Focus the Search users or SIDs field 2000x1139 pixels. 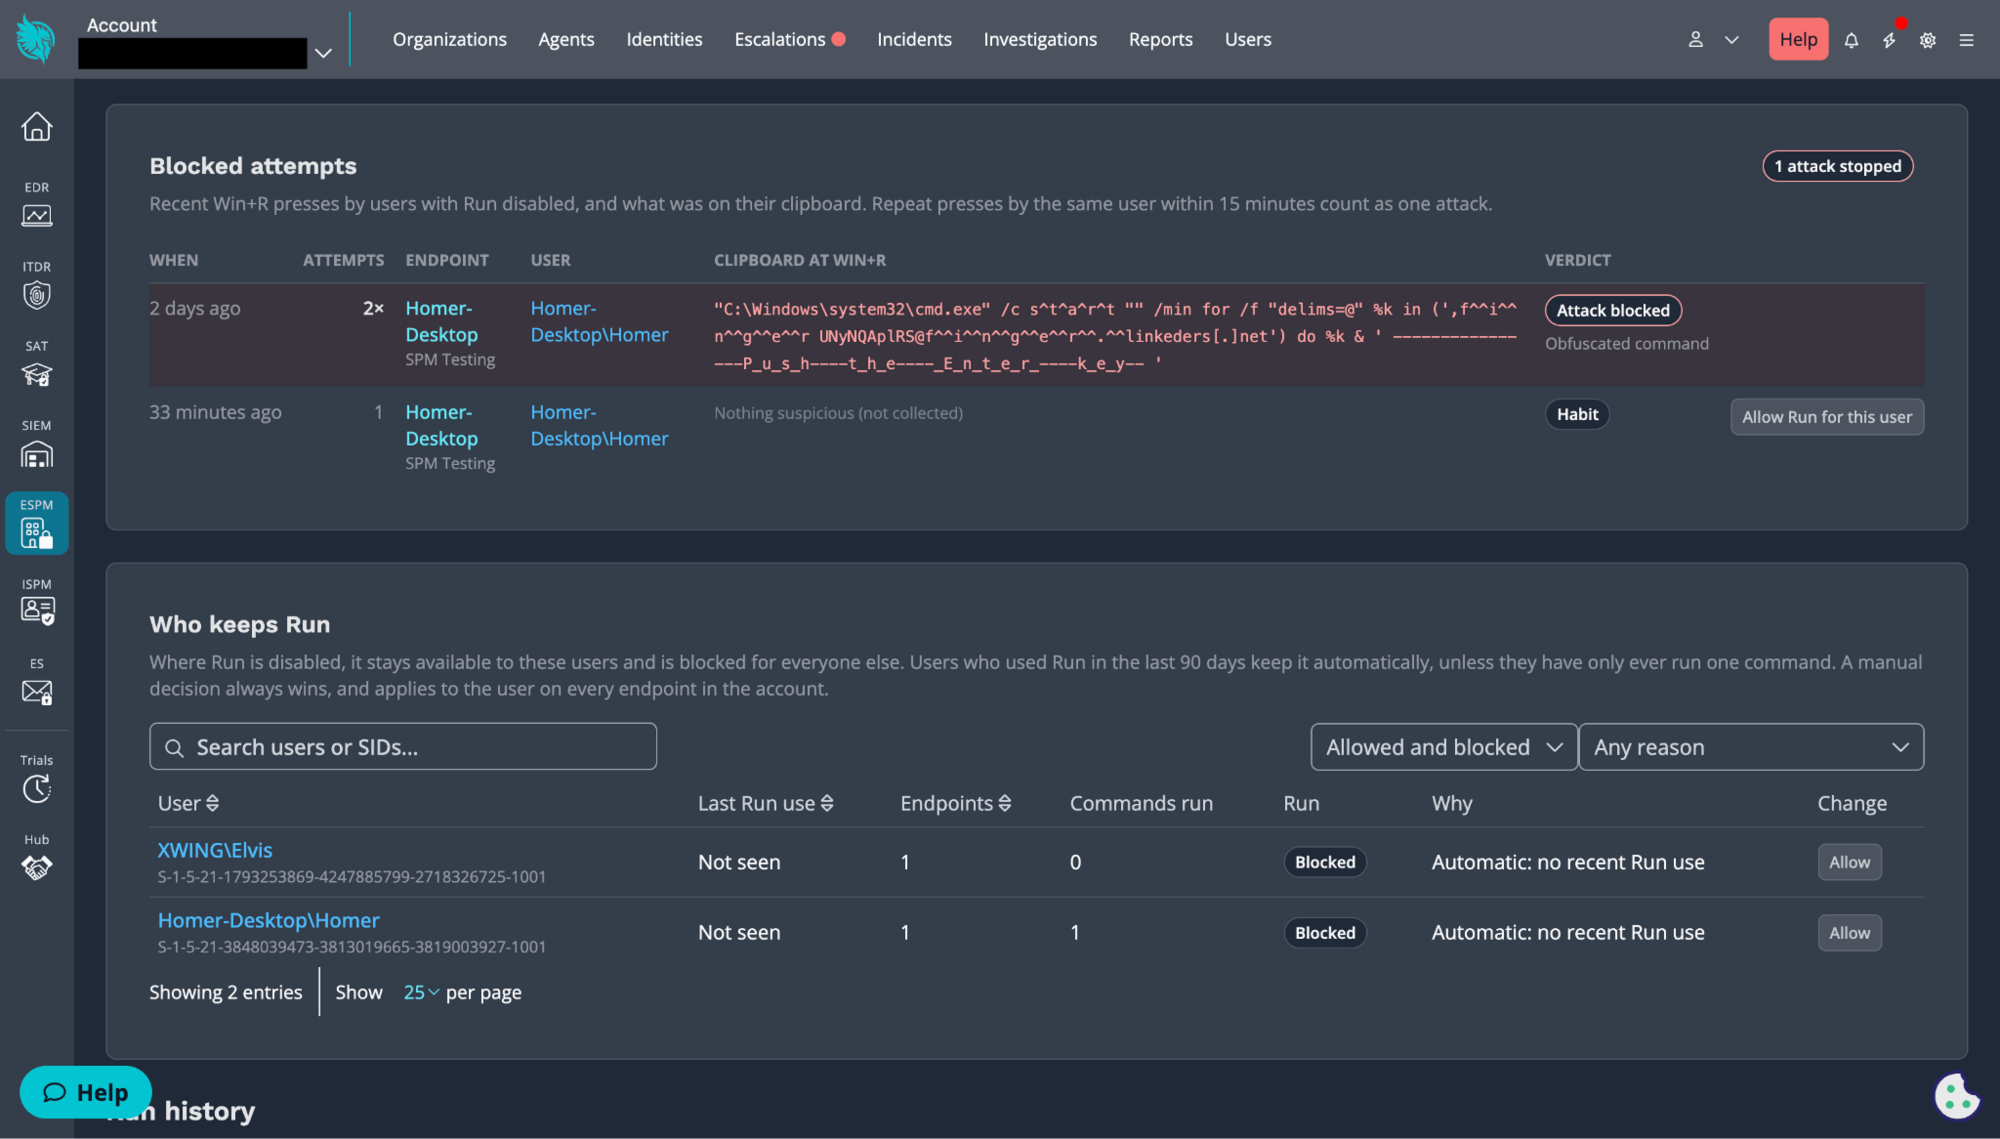(403, 747)
